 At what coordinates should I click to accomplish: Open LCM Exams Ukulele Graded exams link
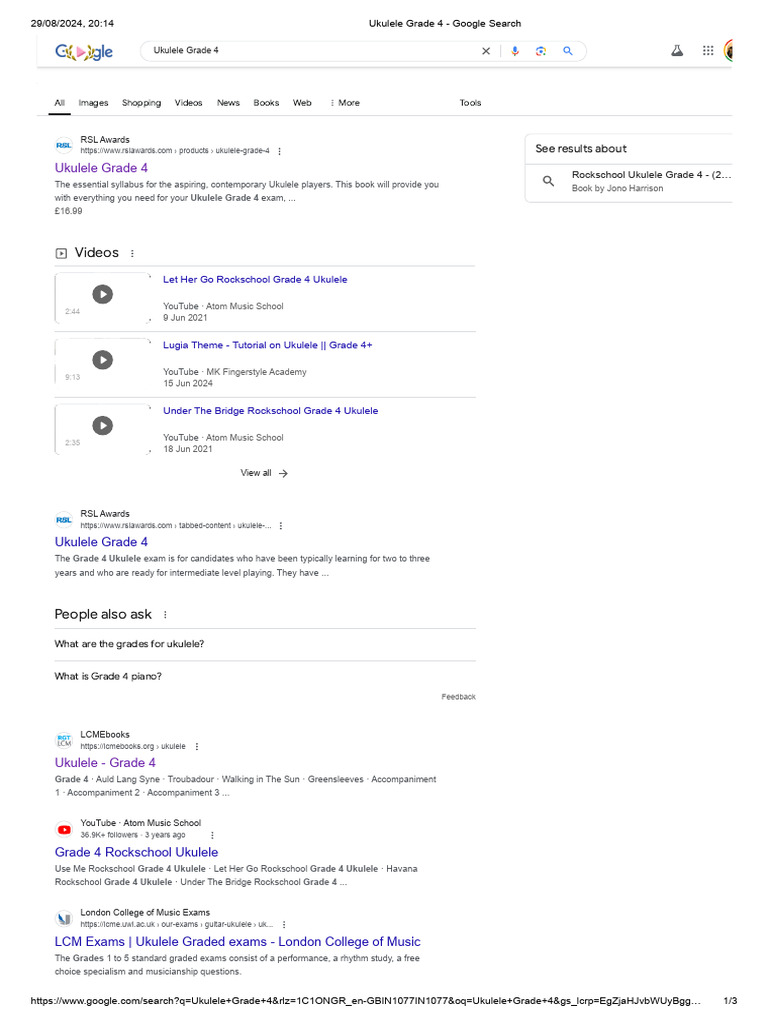pyautogui.click(x=237, y=941)
